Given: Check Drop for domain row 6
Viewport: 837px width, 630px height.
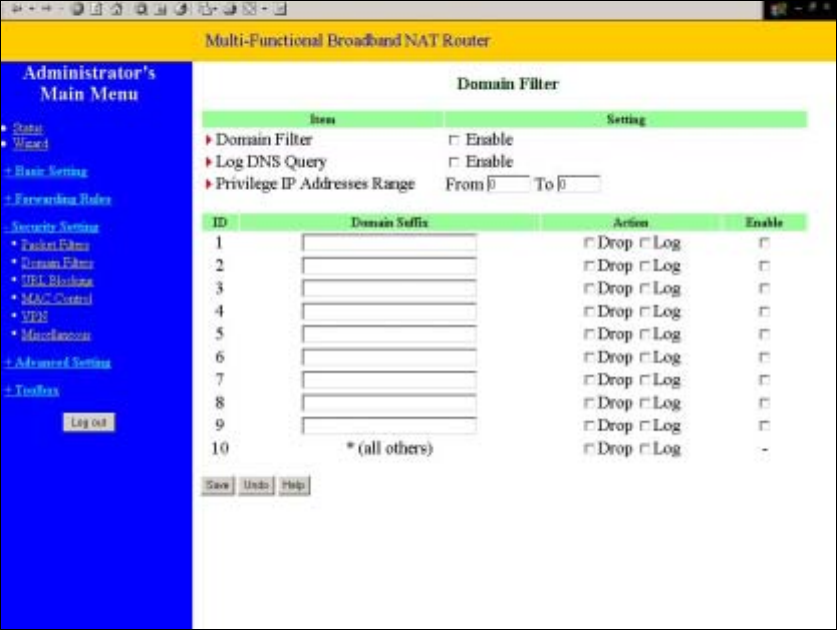Looking at the screenshot, I should (x=589, y=357).
